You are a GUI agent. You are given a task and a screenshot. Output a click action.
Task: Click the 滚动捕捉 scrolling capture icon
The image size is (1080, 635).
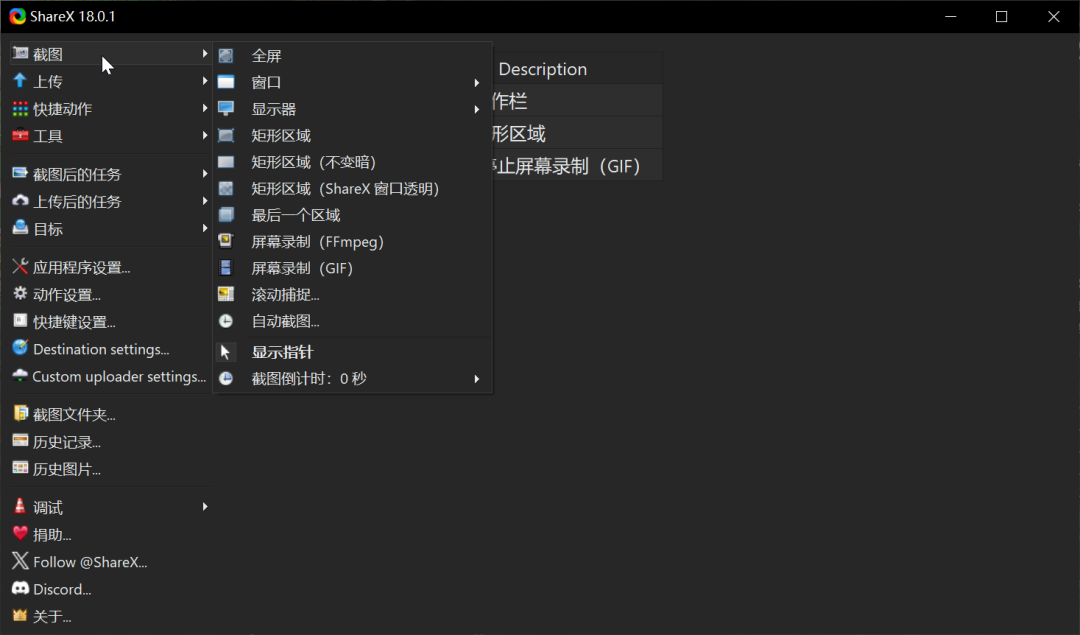pos(226,294)
